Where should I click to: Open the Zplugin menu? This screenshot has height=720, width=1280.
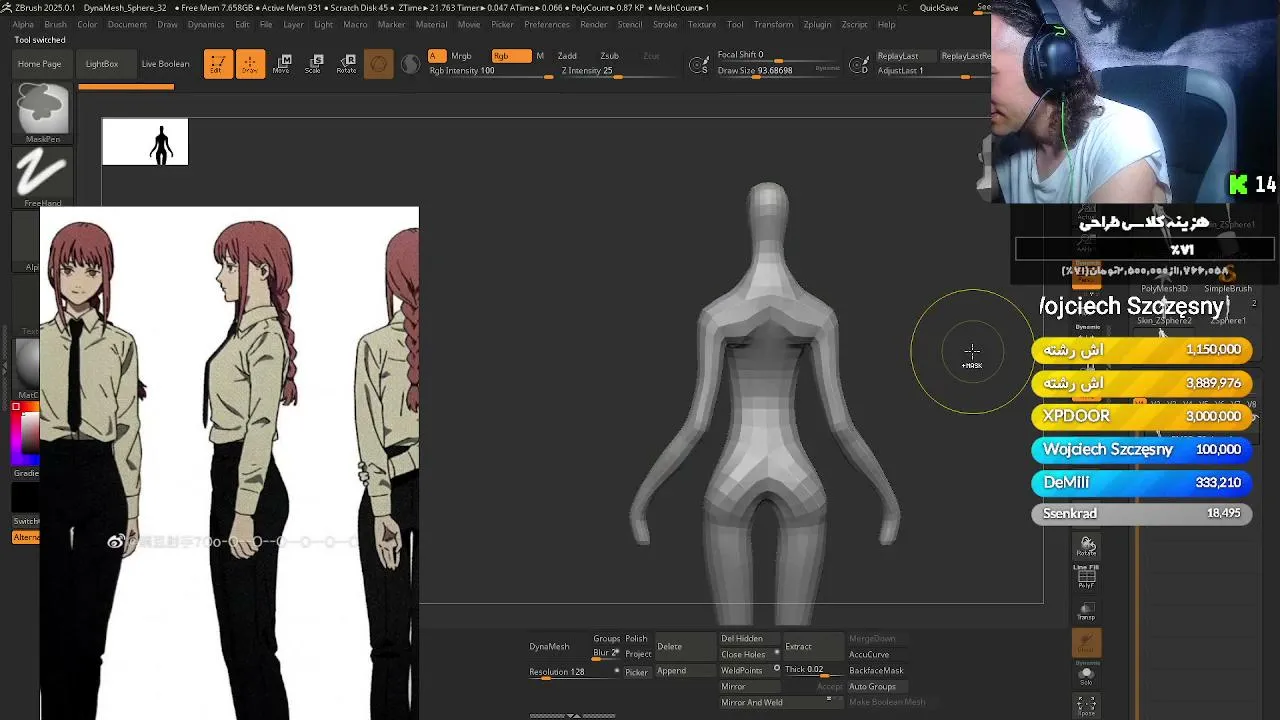coord(817,24)
